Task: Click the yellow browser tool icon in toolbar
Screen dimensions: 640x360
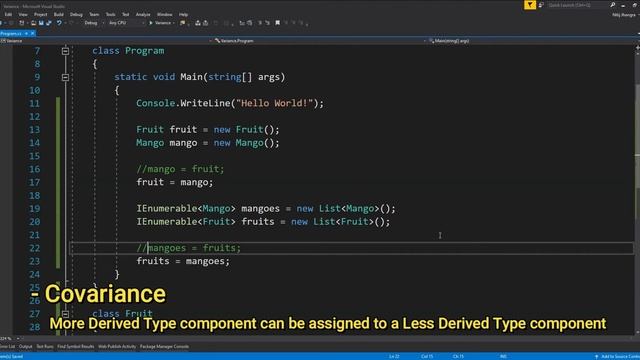Action: click(182, 23)
